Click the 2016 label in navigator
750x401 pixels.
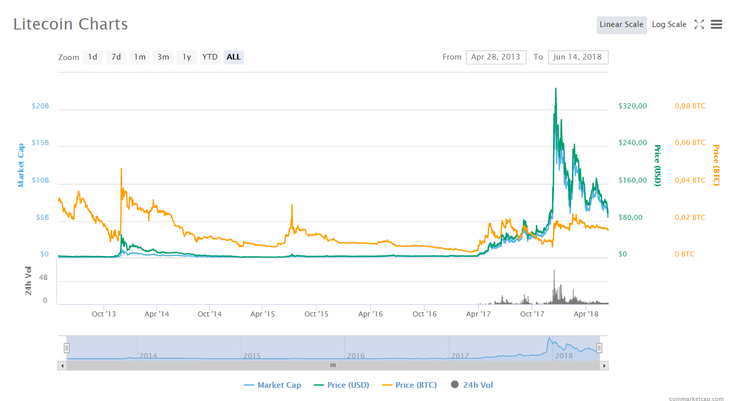click(355, 356)
